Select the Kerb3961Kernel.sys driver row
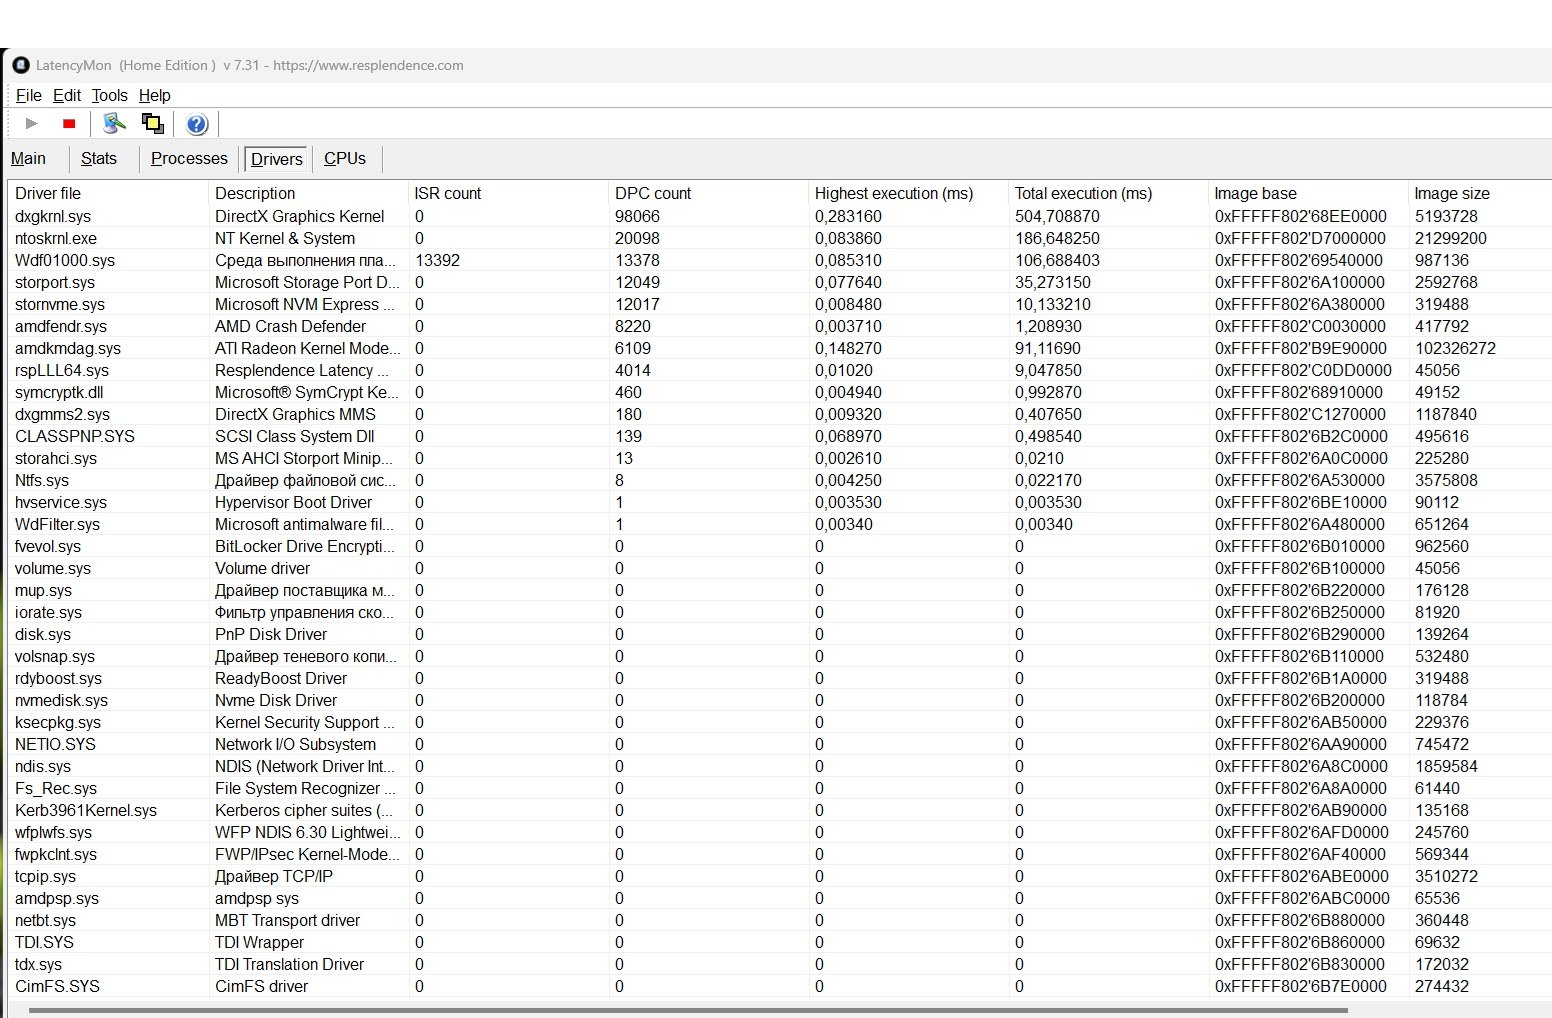Image resolution: width=1552 pixels, height=1018 pixels. [x=780, y=810]
